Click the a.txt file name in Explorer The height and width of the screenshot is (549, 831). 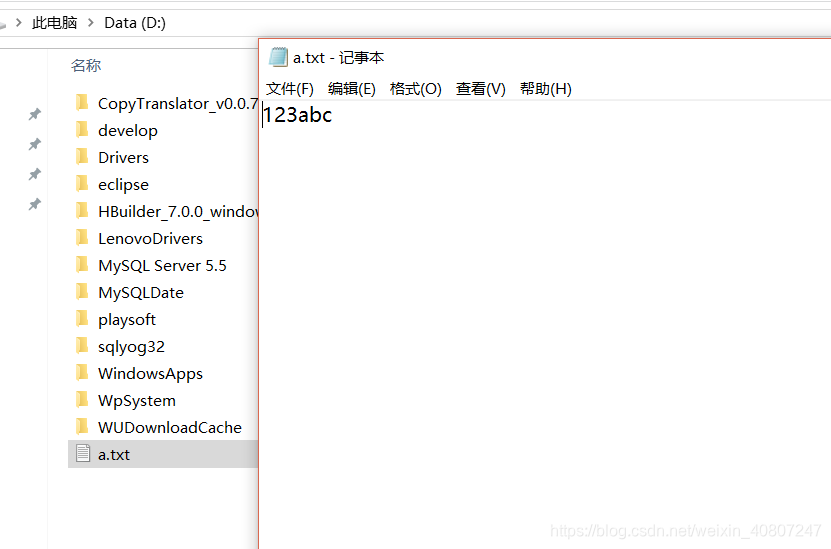click(x=114, y=455)
